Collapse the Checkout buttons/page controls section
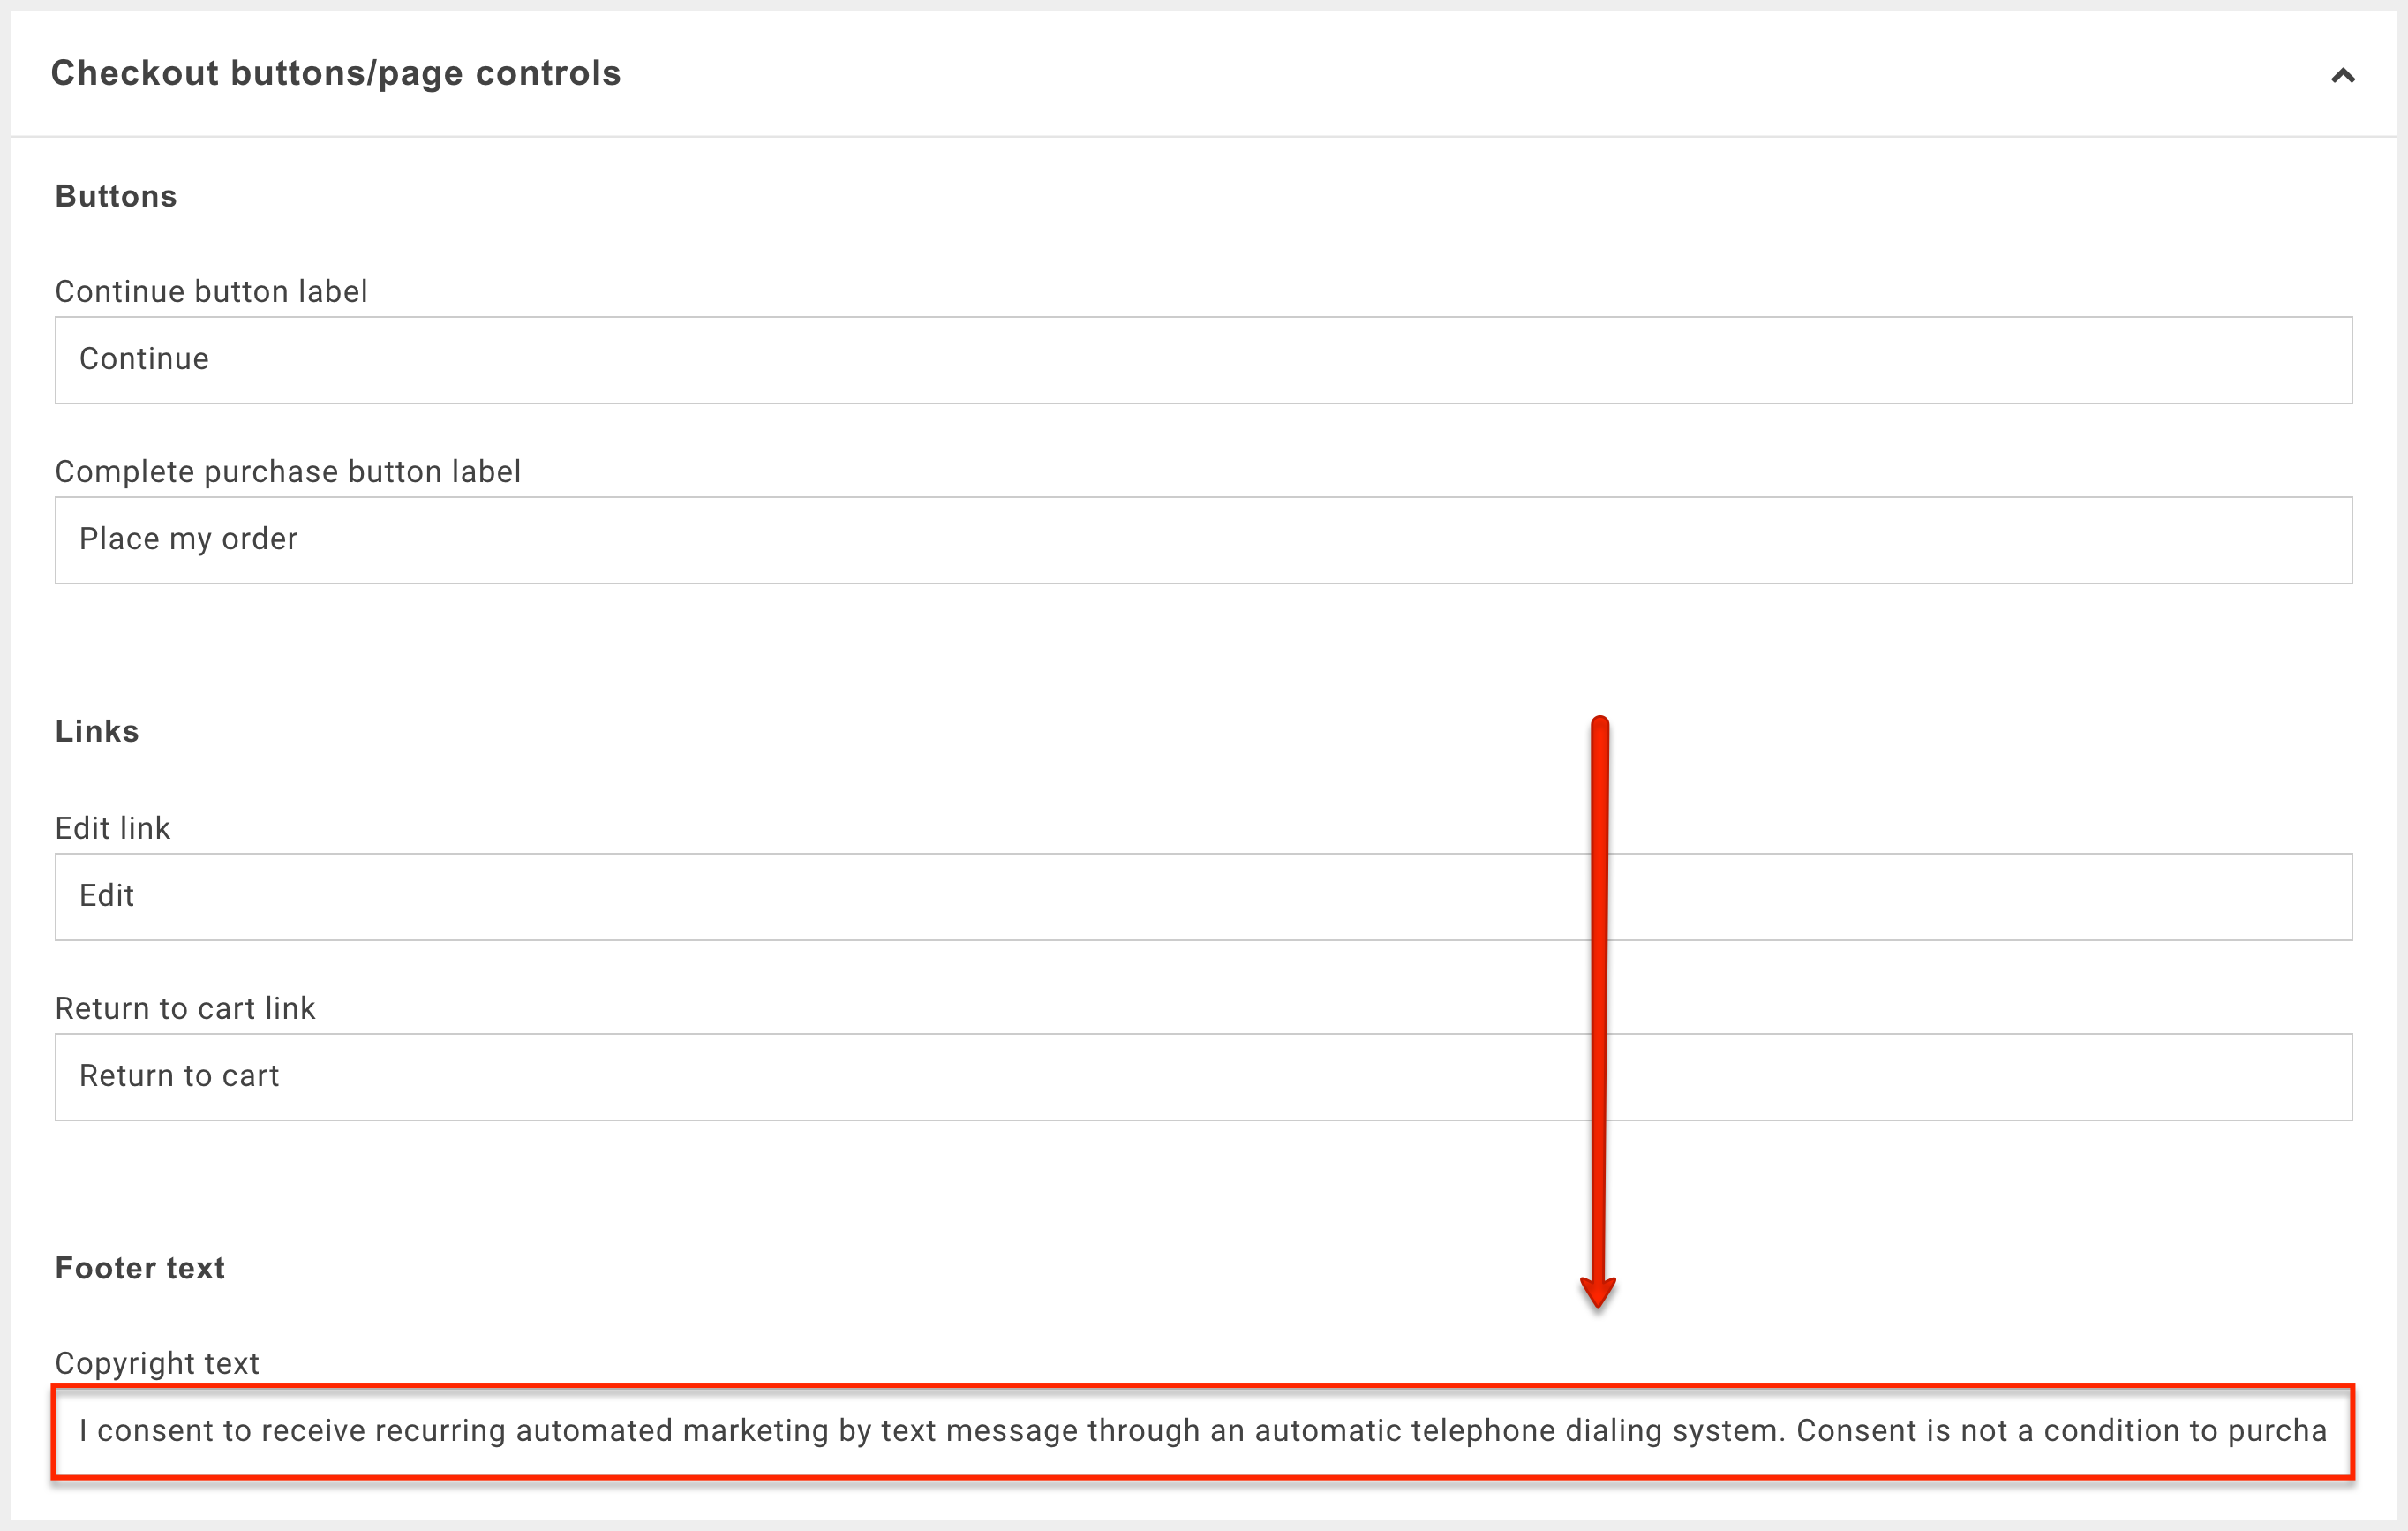 point(2342,75)
